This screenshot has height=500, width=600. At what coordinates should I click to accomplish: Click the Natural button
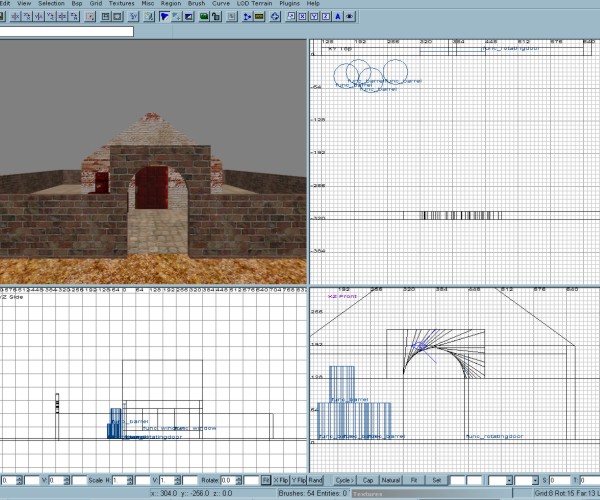391,480
